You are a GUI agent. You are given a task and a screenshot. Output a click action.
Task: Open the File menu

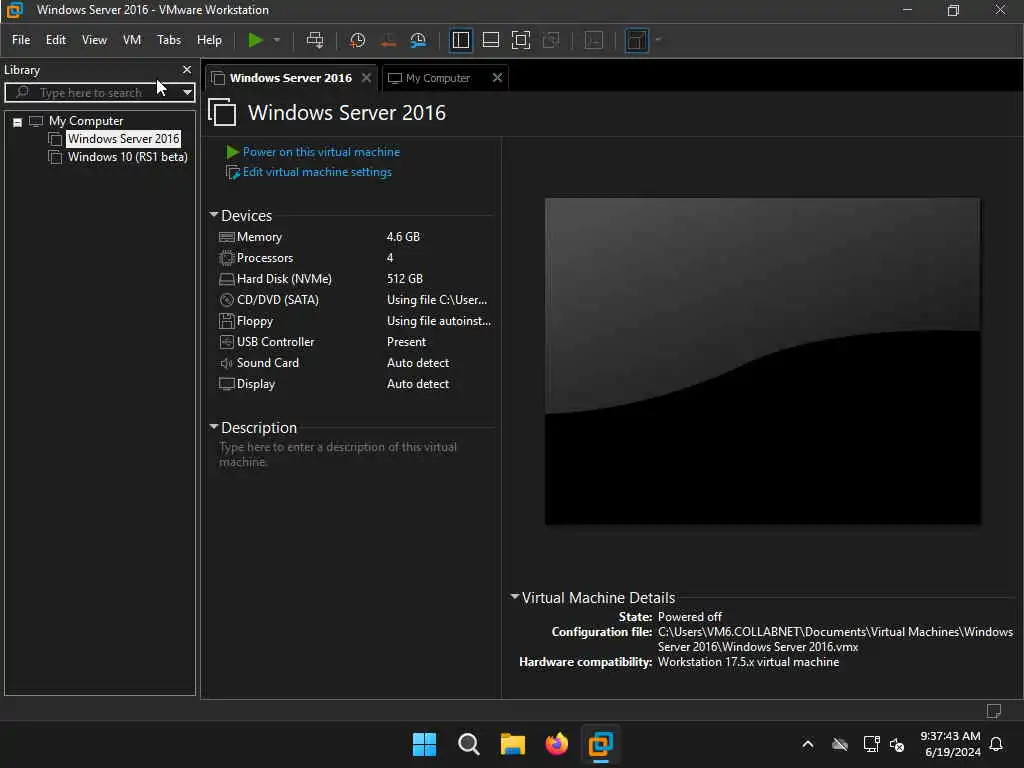click(21, 40)
